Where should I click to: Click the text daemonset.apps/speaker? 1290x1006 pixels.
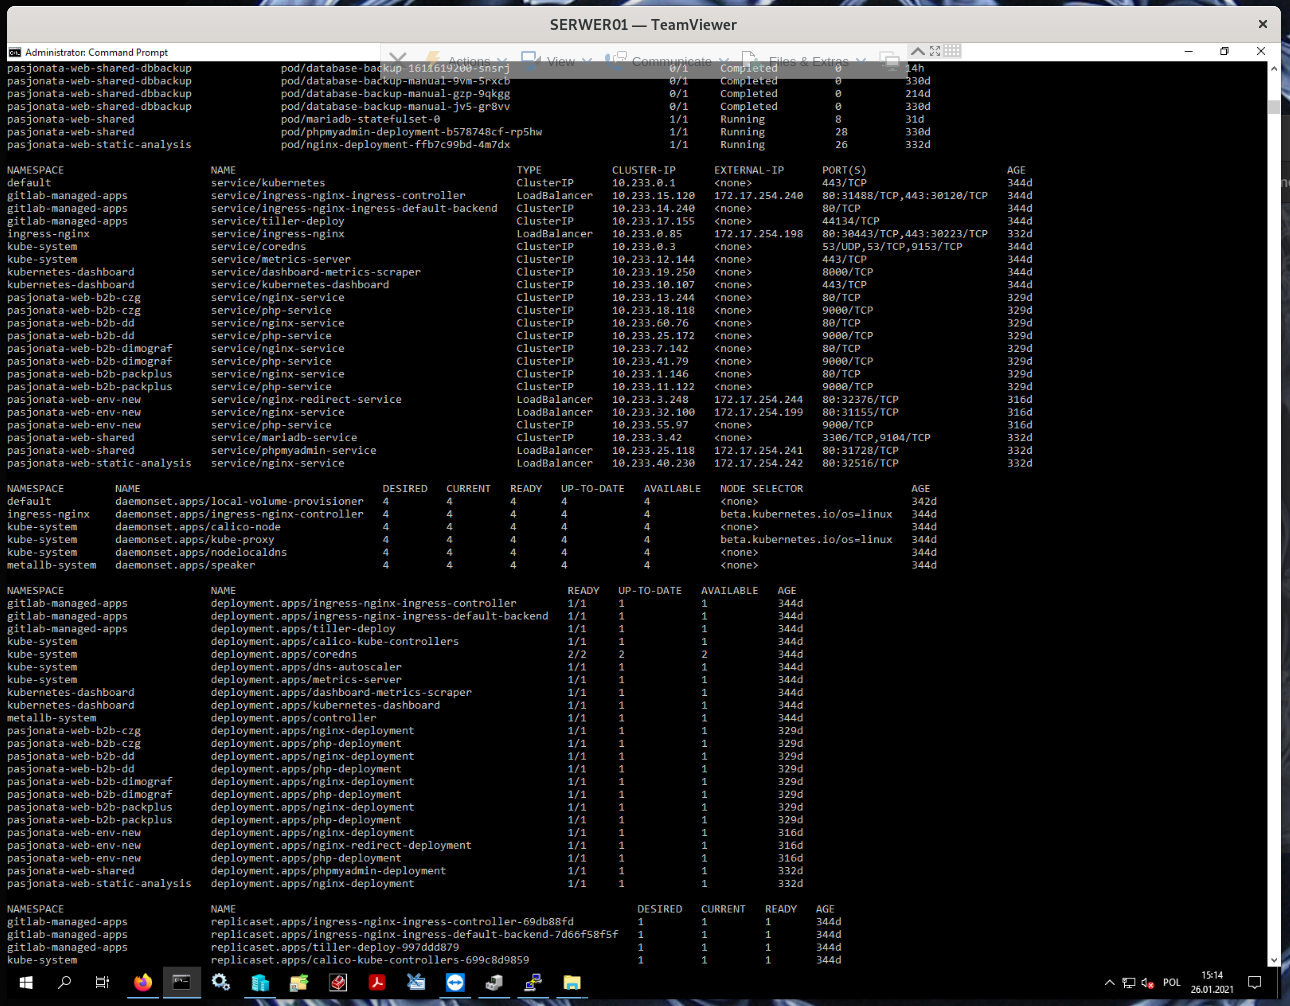point(185,565)
